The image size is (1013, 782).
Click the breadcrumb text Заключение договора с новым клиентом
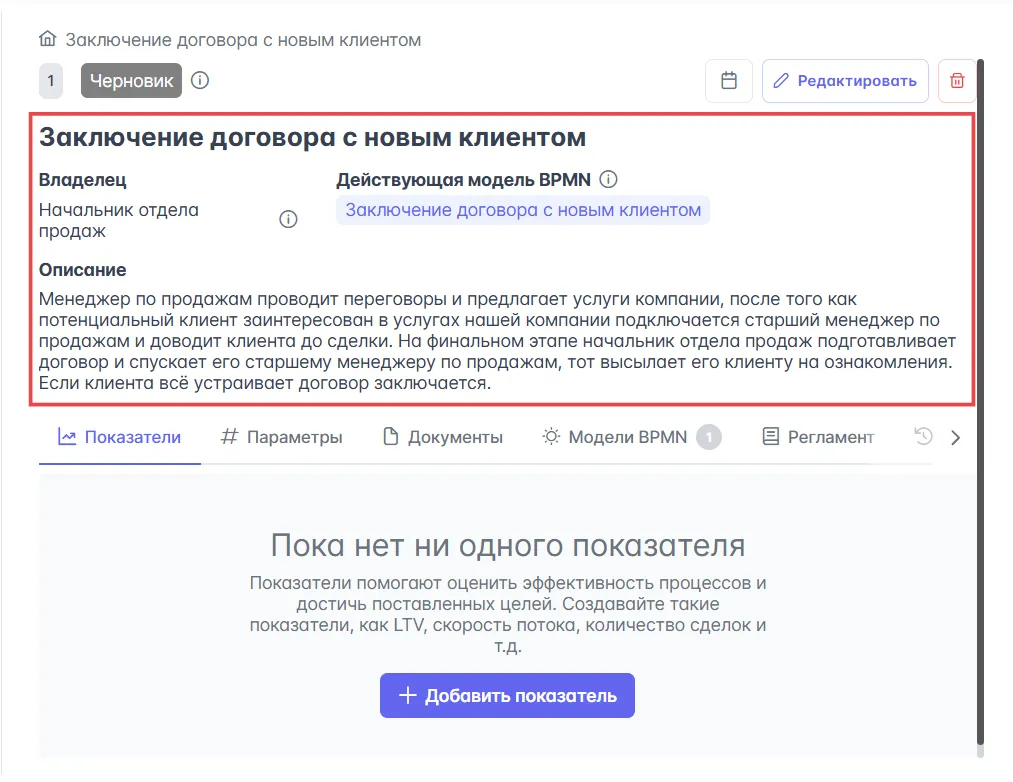click(243, 40)
